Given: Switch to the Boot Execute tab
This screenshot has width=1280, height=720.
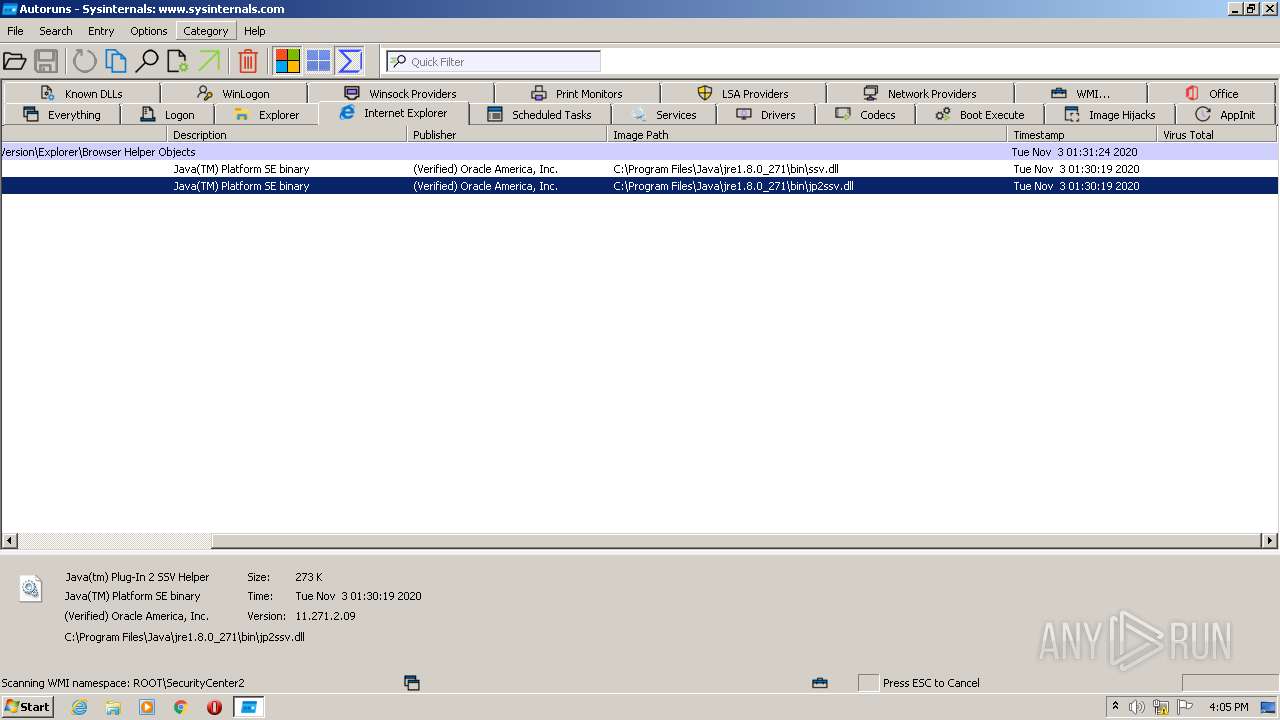Looking at the screenshot, I should pos(980,114).
